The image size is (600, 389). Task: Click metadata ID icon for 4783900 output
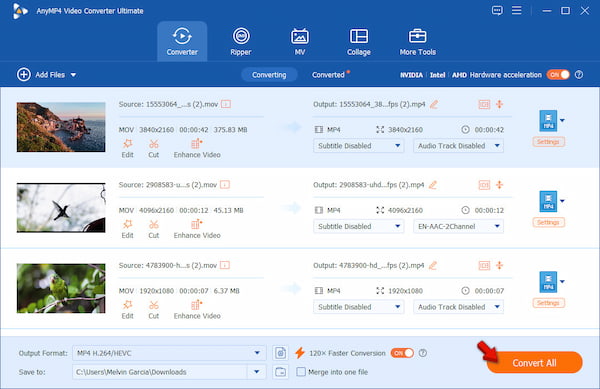pos(484,265)
